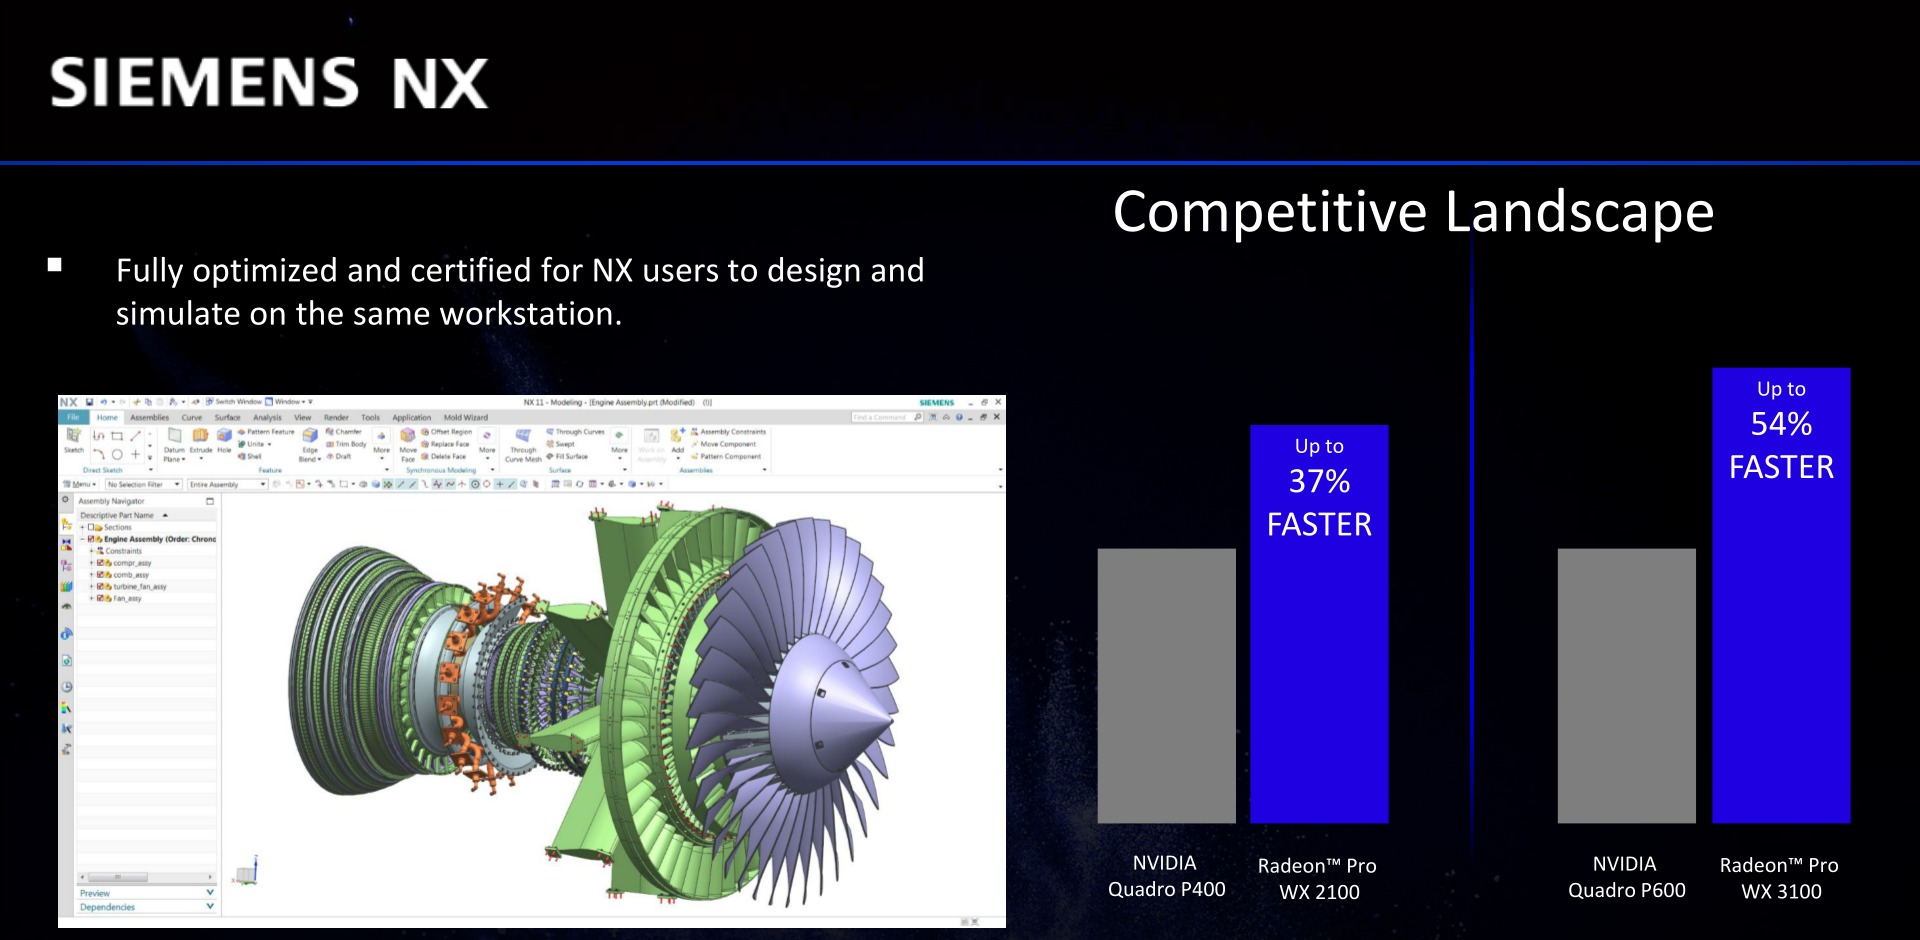The image size is (1920, 940).
Task: Expand the Sections tree node
Action: point(83,527)
